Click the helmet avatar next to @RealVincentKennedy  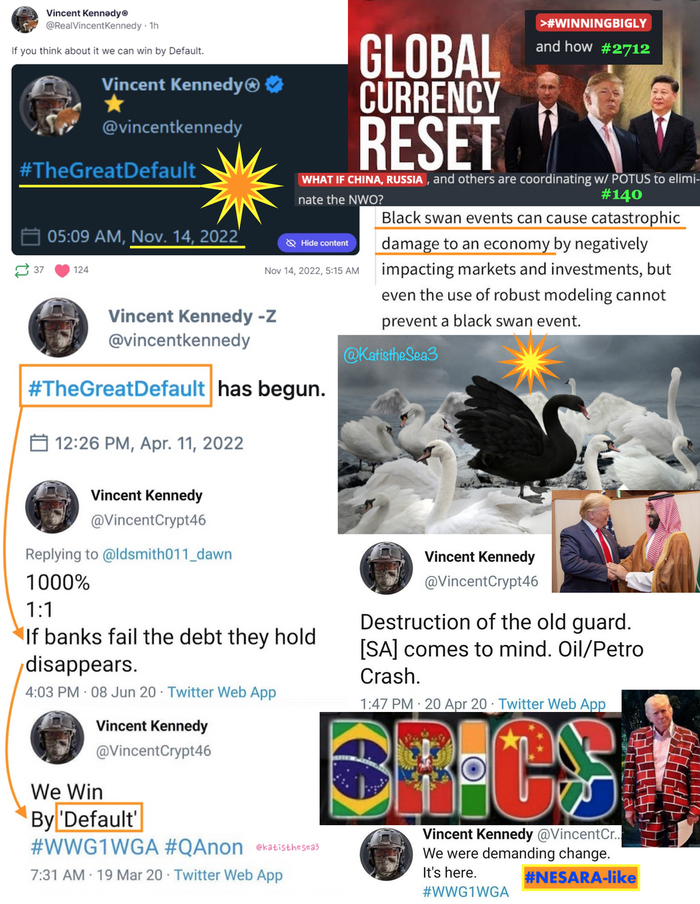tap(24, 20)
